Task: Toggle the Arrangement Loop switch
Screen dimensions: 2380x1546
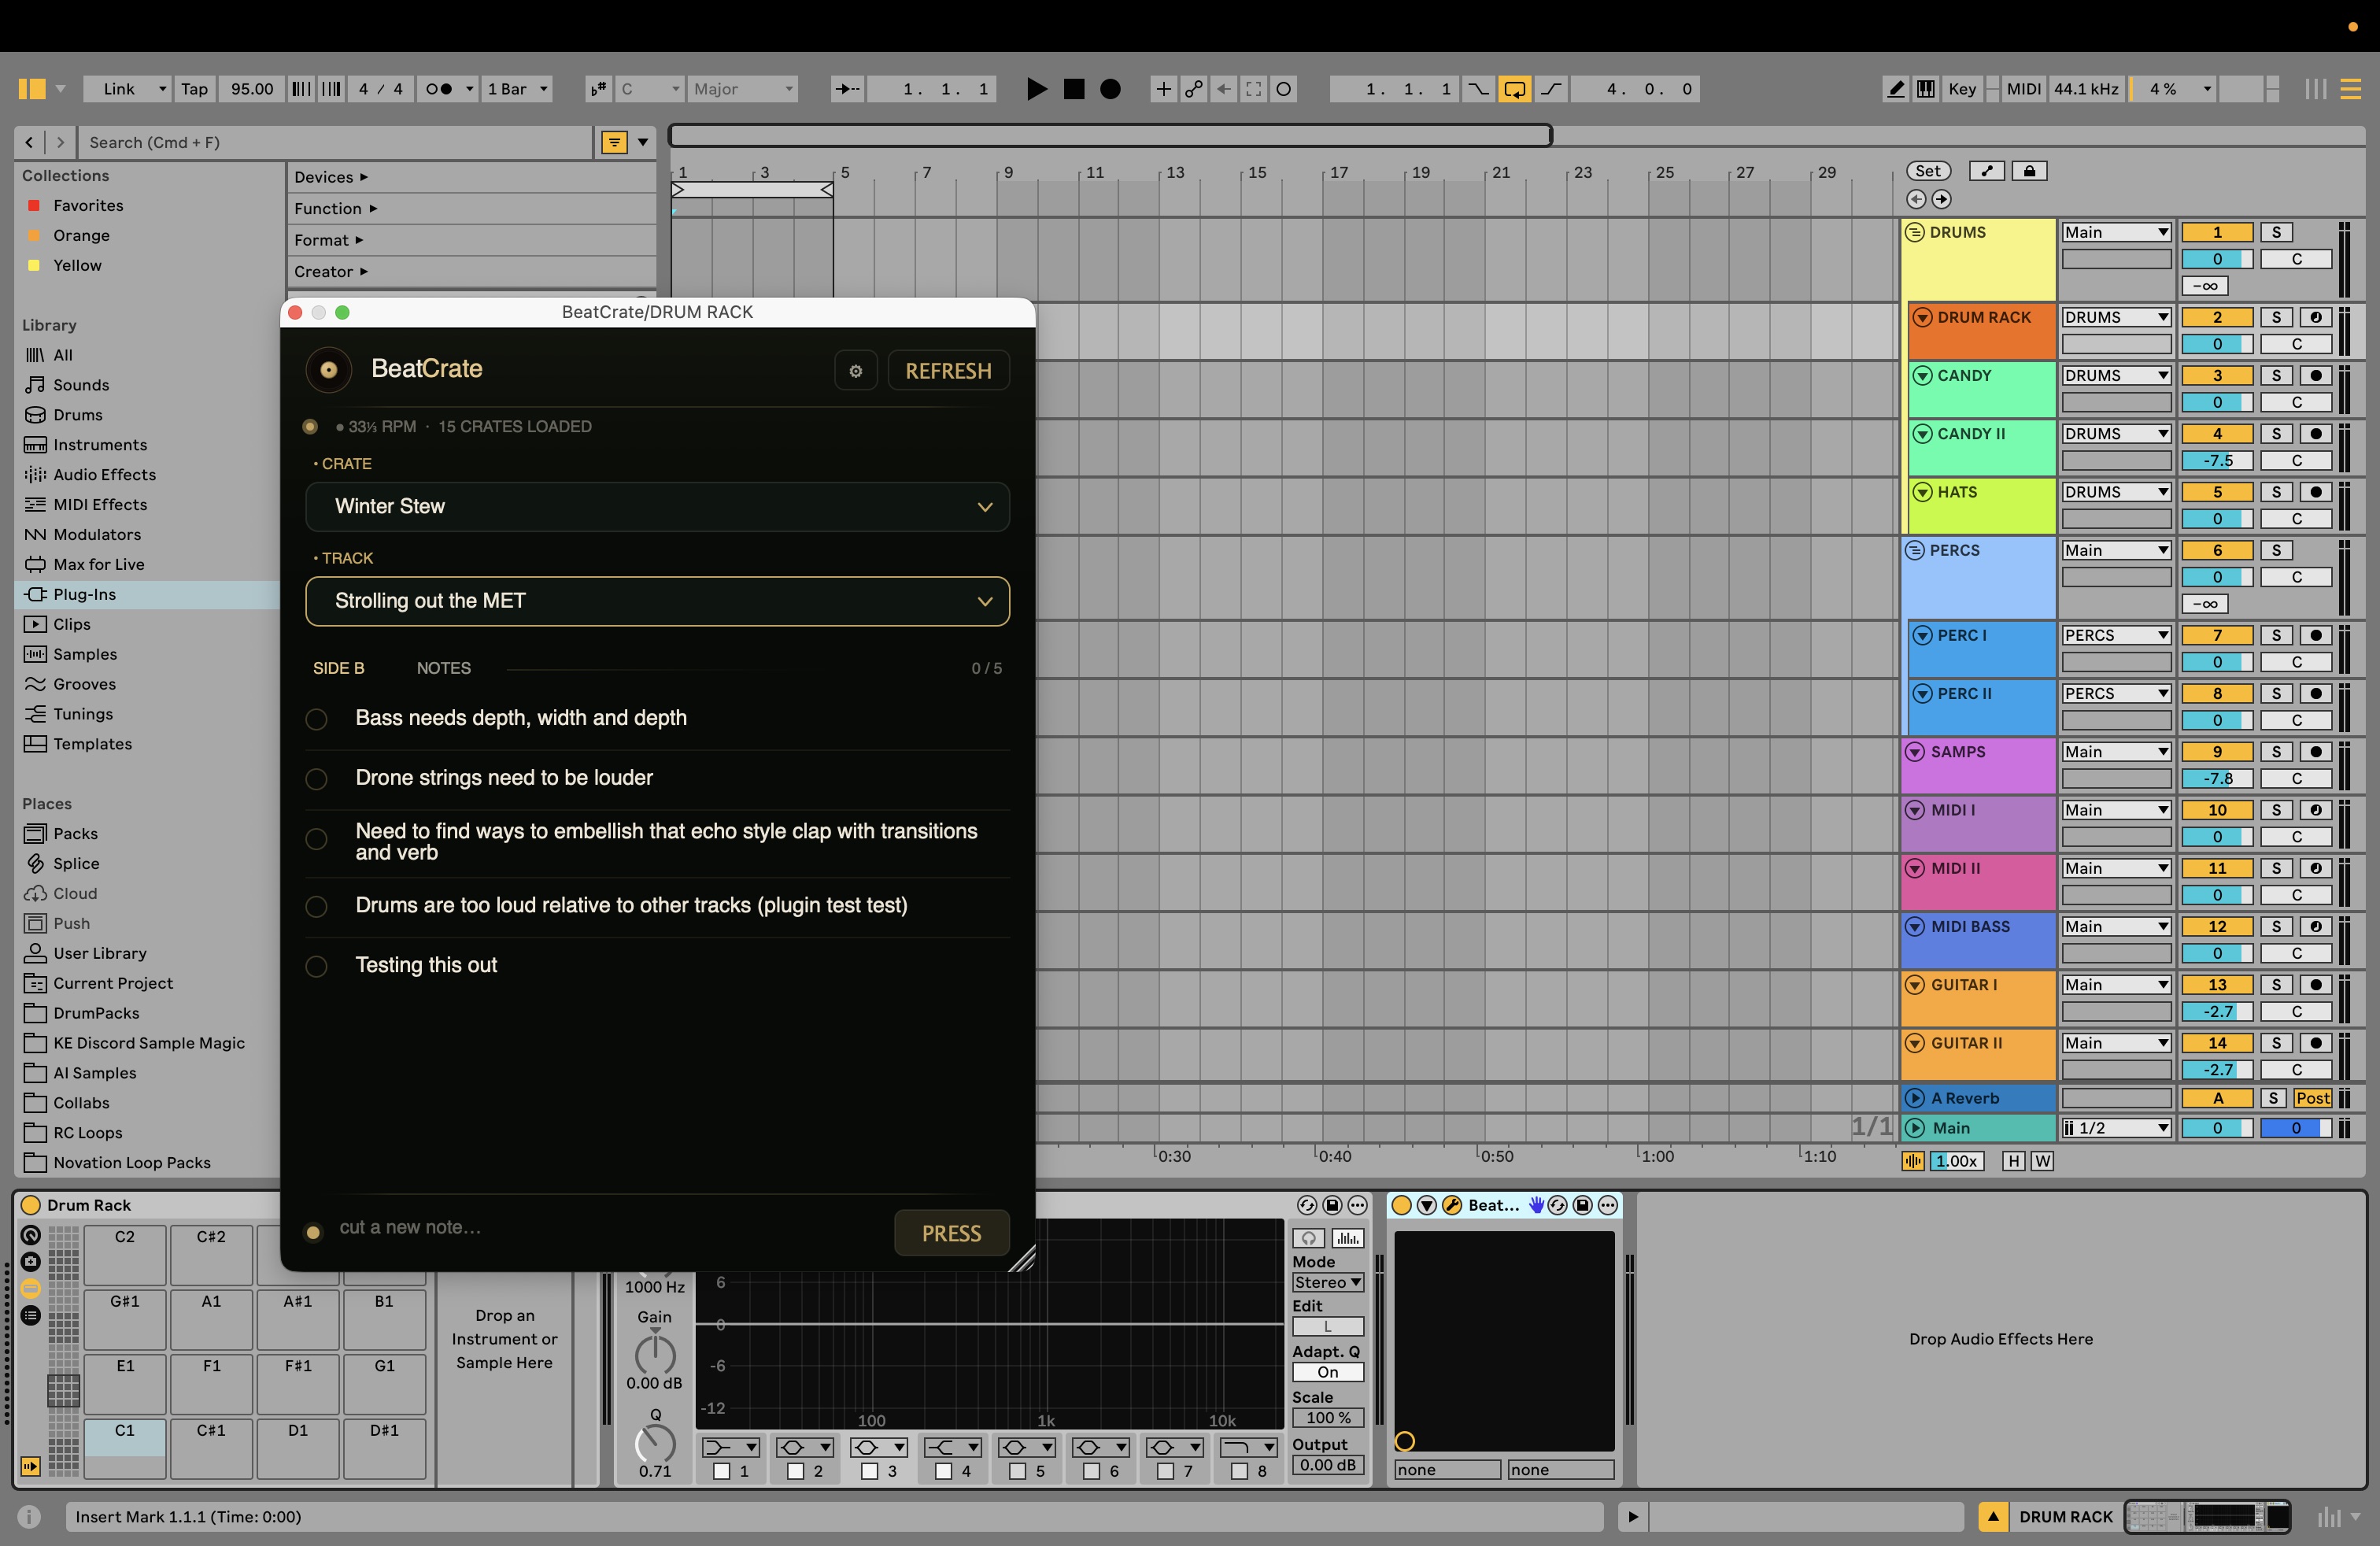Action: (1514, 89)
